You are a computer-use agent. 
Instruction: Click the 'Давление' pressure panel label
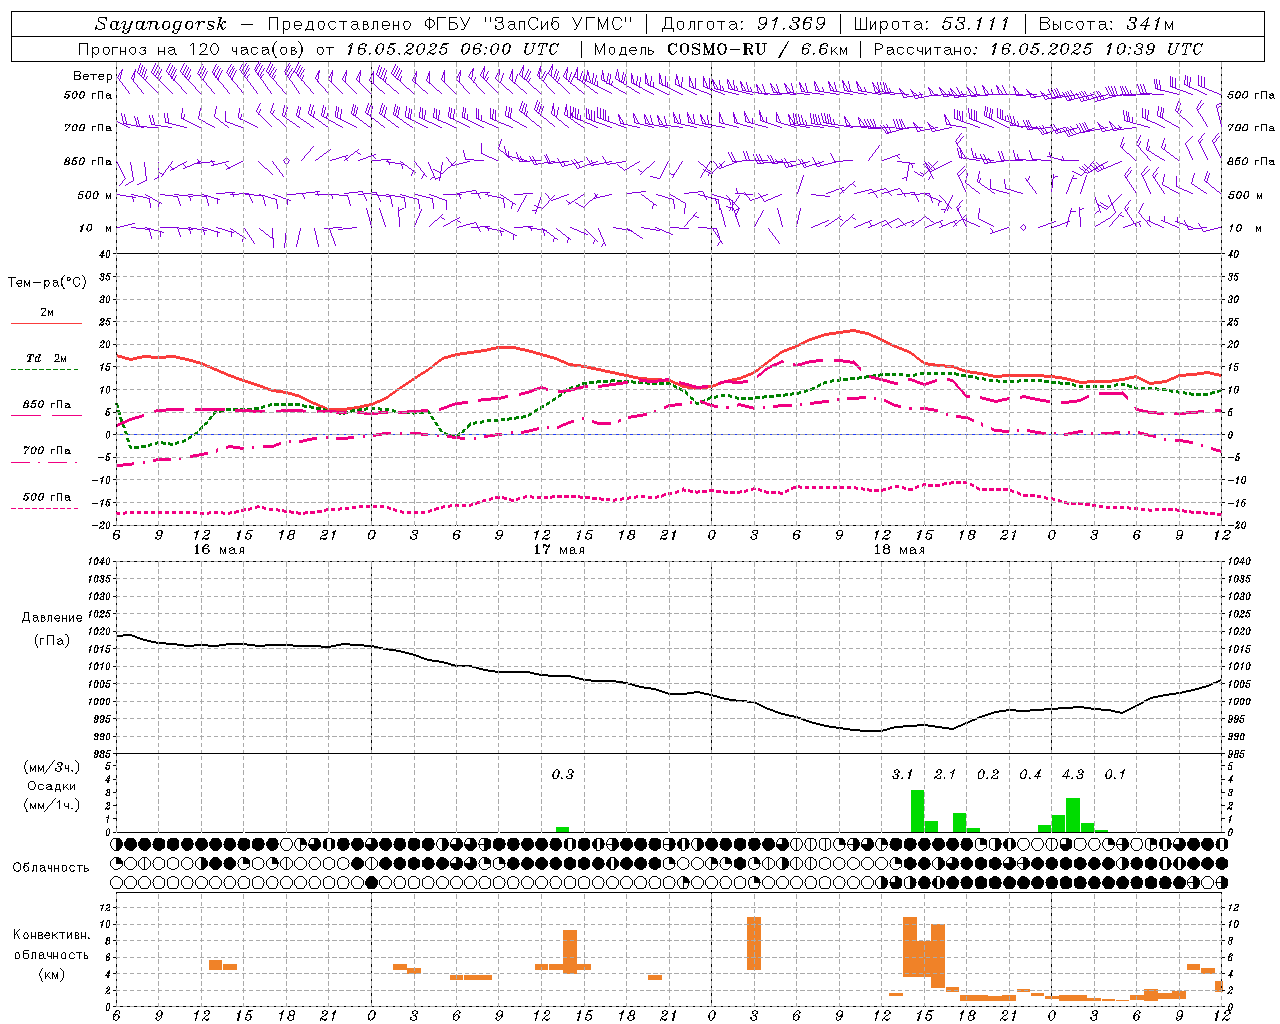coord(51,618)
